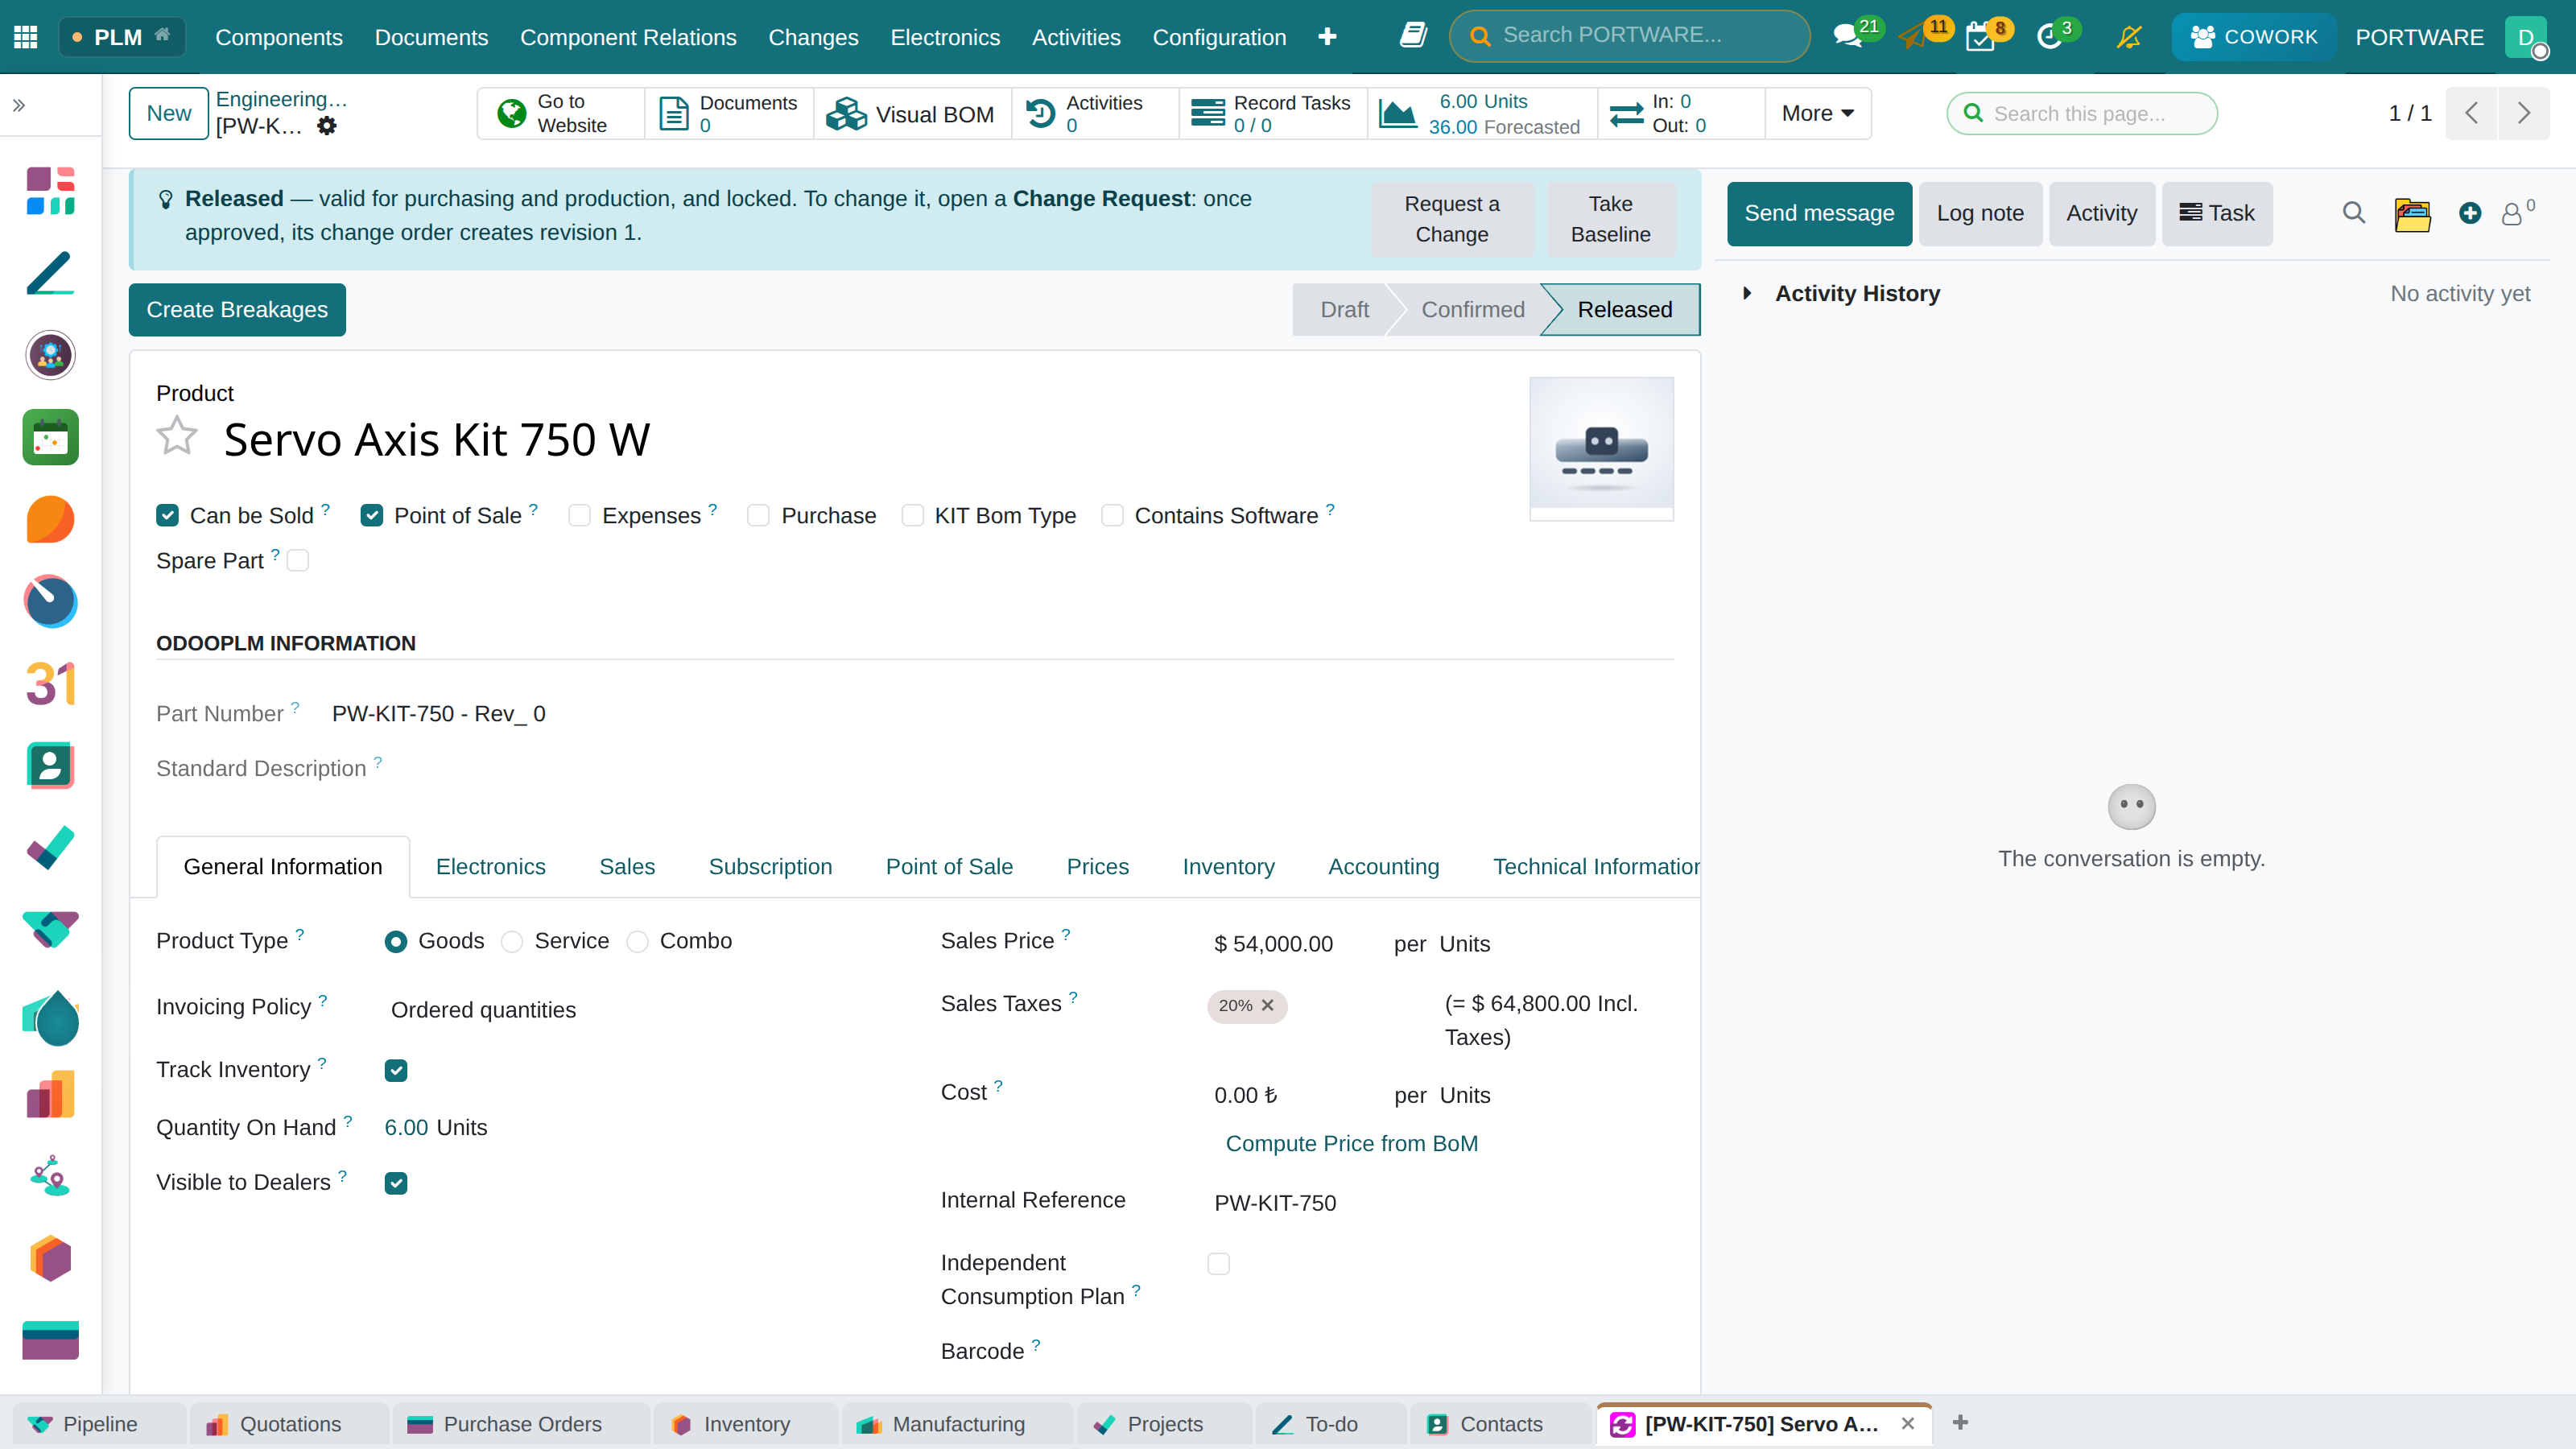Image resolution: width=2576 pixels, height=1449 pixels.
Task: Expand the left sidebar chevrons
Action: [x=19, y=105]
